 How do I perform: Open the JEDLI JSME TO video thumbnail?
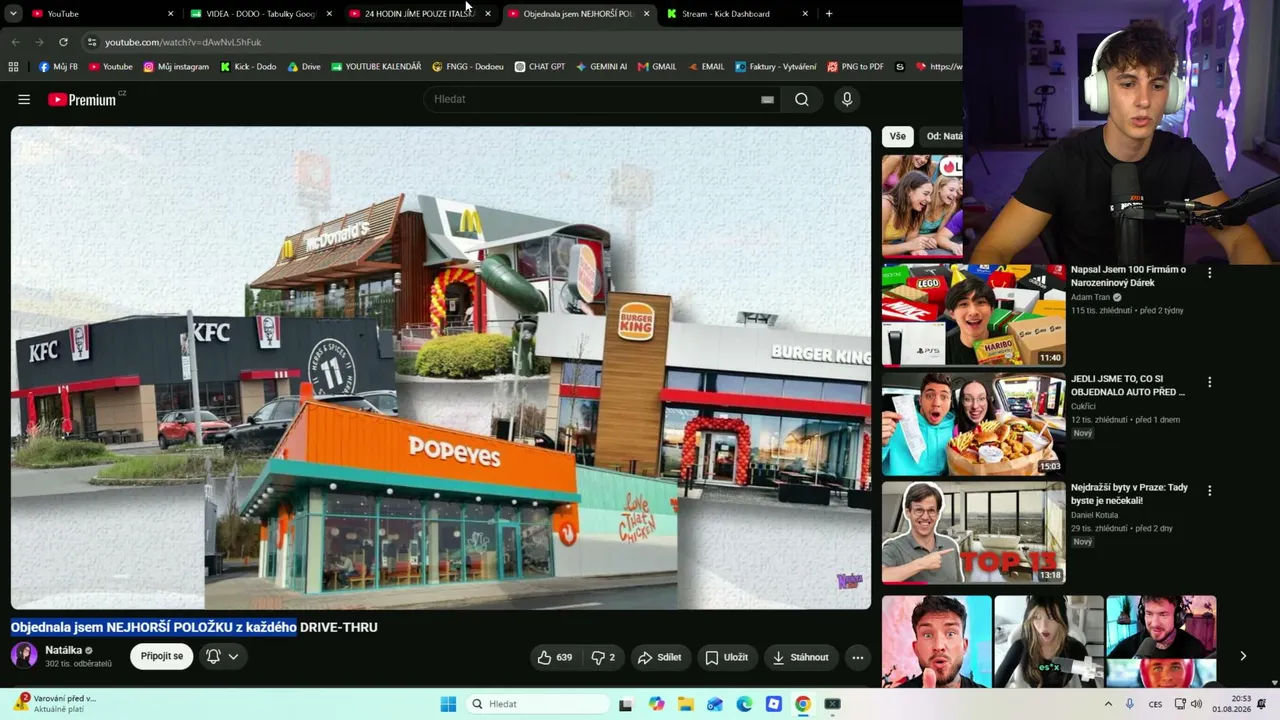[x=973, y=424]
